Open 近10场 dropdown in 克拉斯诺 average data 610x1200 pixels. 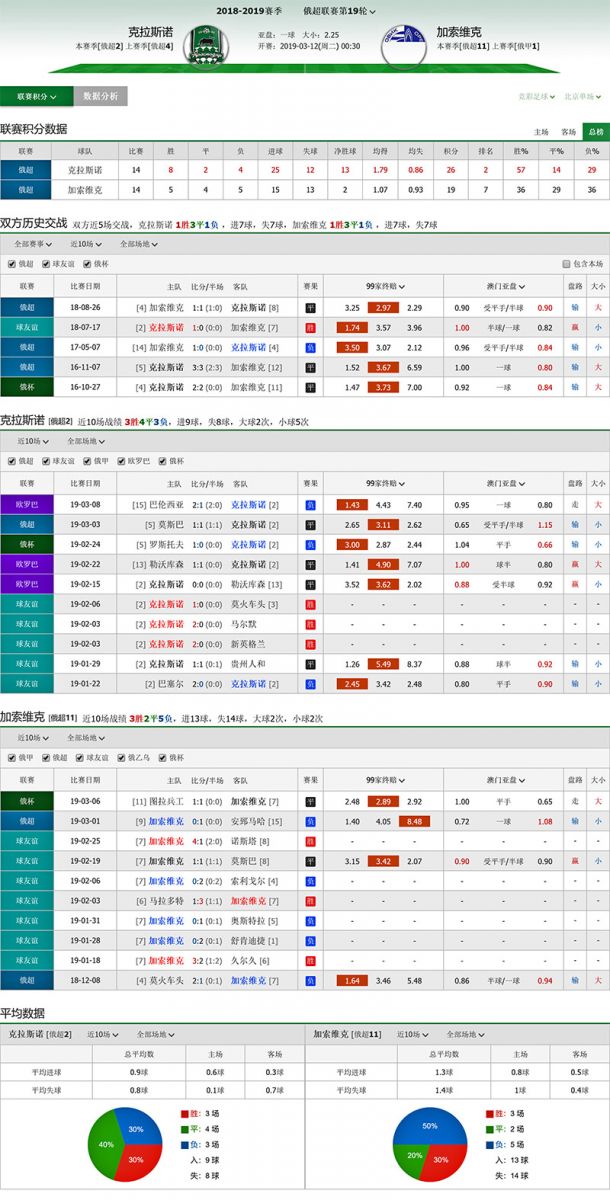pos(105,1034)
